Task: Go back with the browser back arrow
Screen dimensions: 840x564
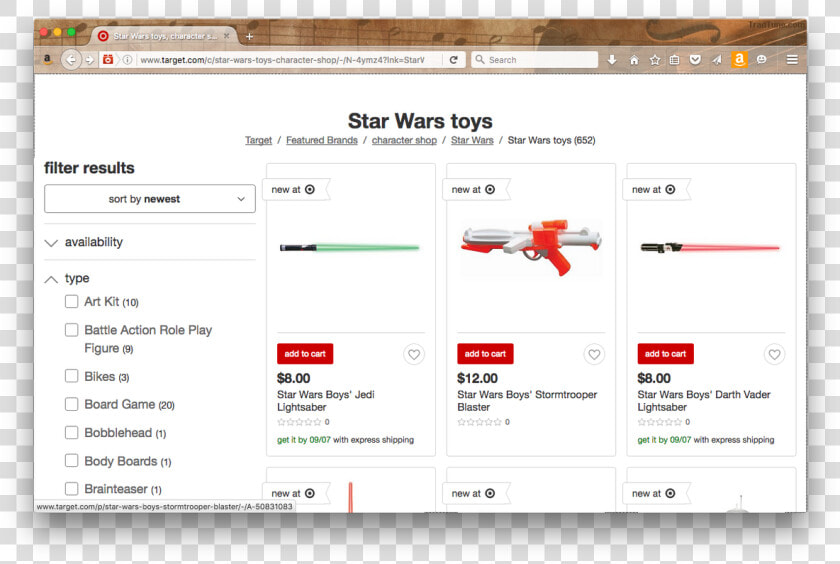Action: pos(71,59)
